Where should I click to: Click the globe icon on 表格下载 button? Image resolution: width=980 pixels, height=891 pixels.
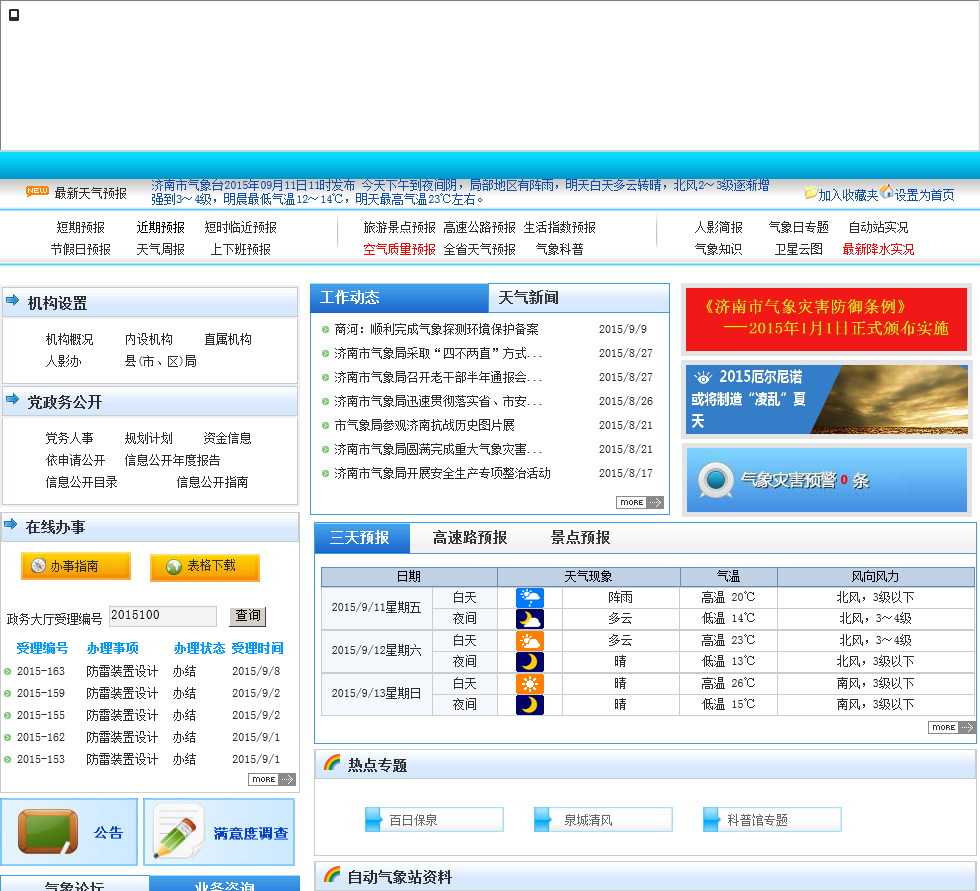(173, 566)
